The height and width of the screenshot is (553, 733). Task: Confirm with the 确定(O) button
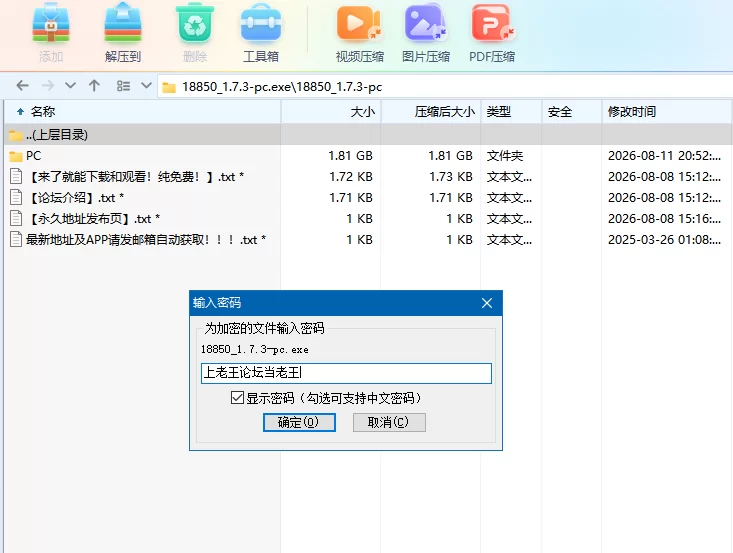[299, 422]
